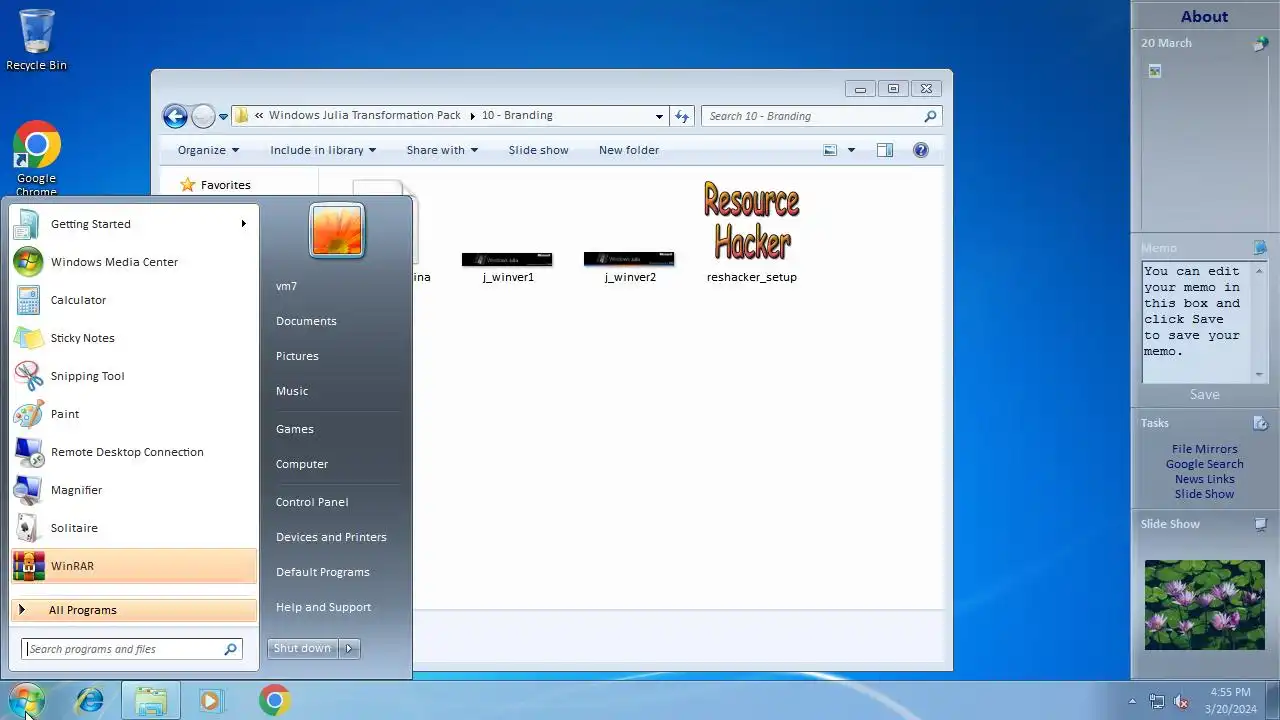Open Documents from Start menu
The width and height of the screenshot is (1280, 720).
coord(306,321)
